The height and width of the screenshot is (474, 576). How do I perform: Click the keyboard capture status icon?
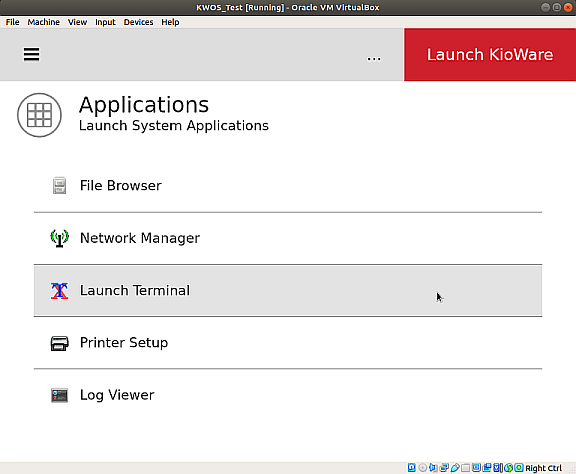point(519,467)
